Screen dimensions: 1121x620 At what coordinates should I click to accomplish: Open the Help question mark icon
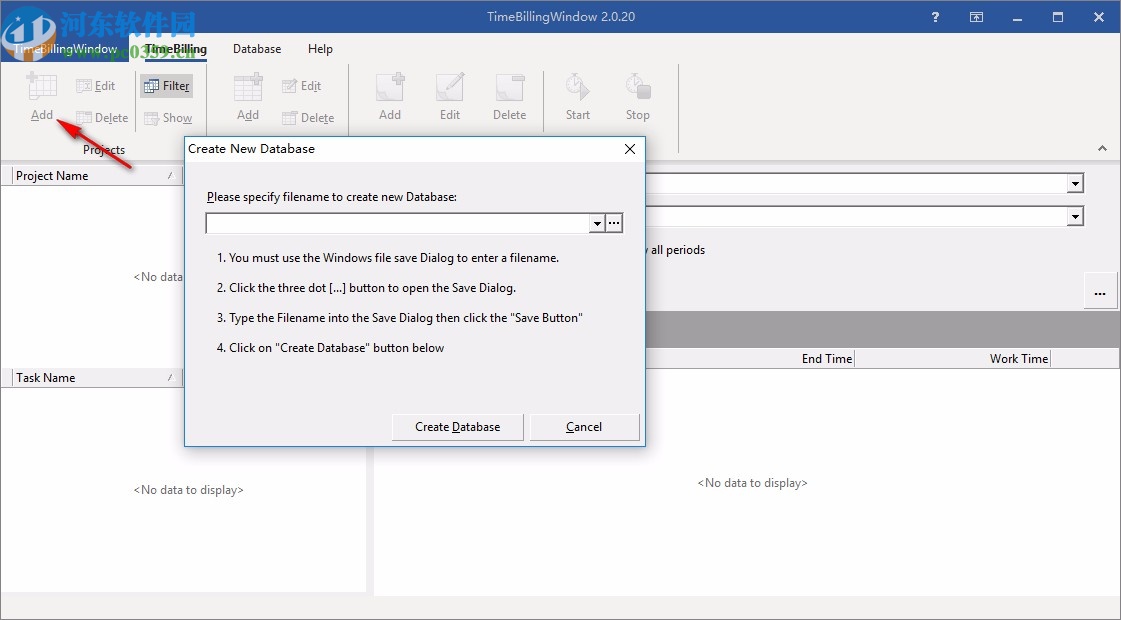(x=934, y=17)
